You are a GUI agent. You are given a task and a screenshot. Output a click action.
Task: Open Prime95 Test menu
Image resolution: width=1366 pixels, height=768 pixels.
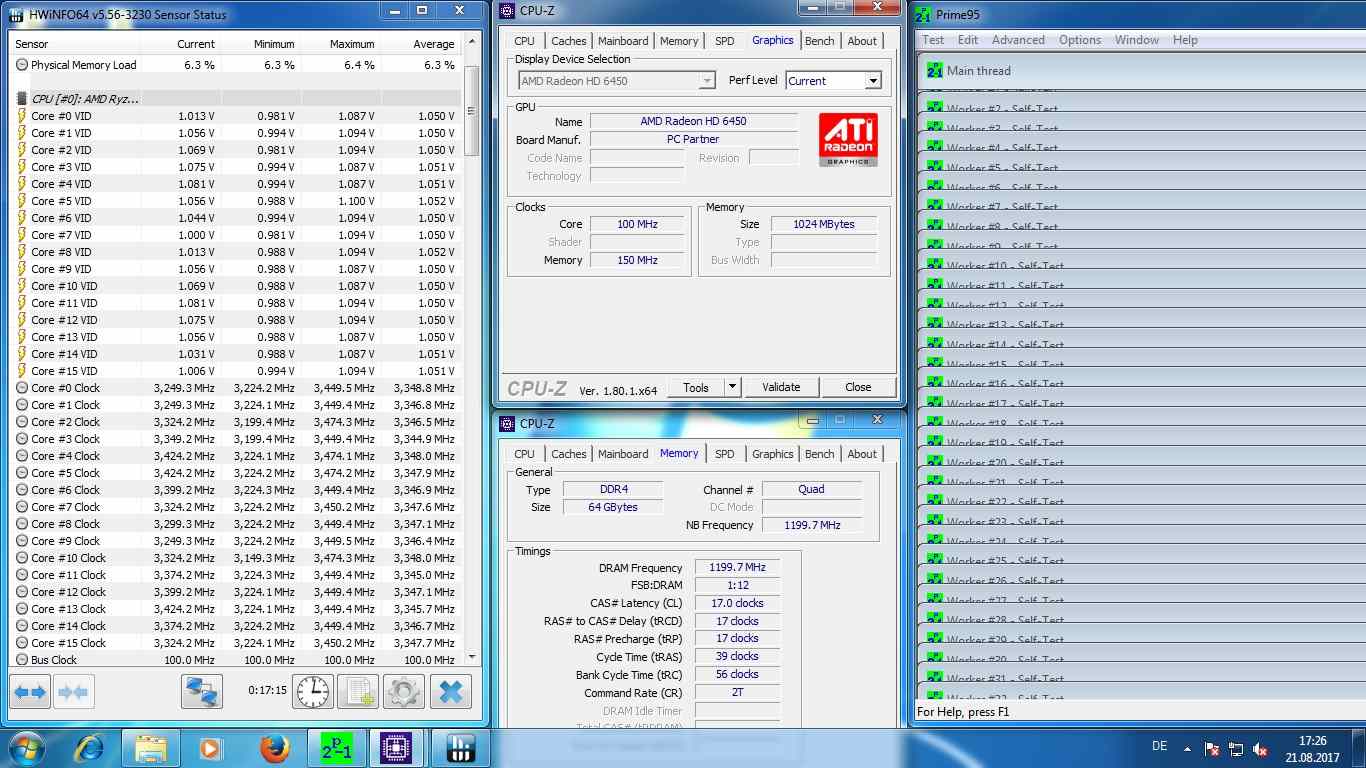pos(933,40)
